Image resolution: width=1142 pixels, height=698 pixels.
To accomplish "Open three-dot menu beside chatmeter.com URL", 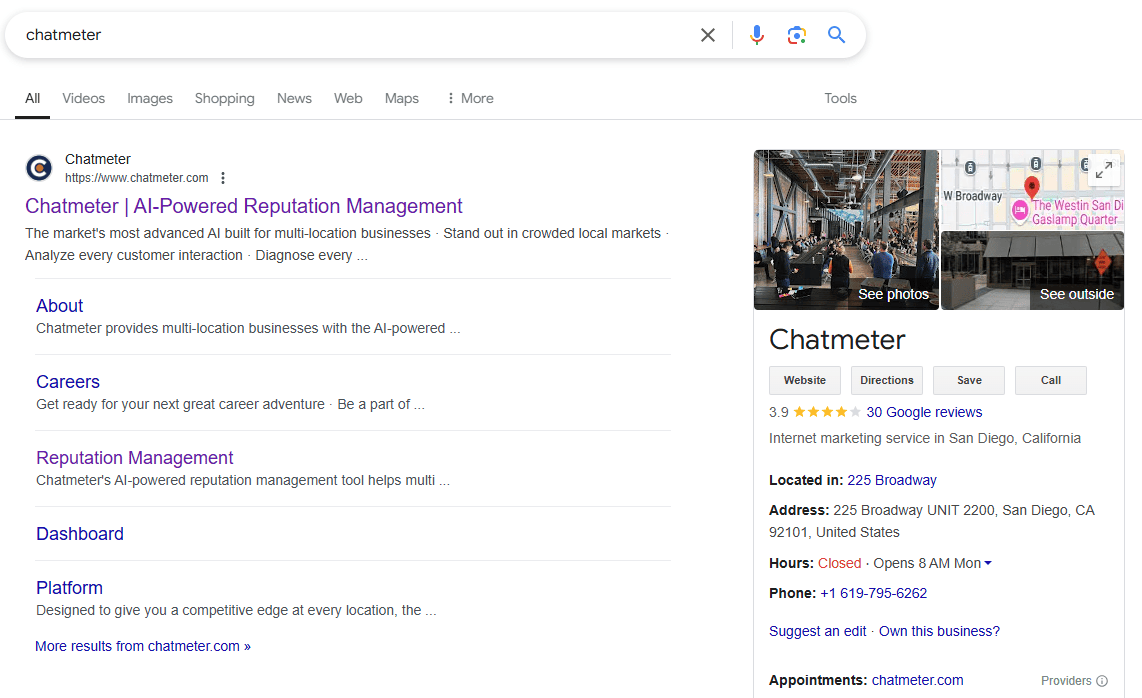I will (x=223, y=178).
